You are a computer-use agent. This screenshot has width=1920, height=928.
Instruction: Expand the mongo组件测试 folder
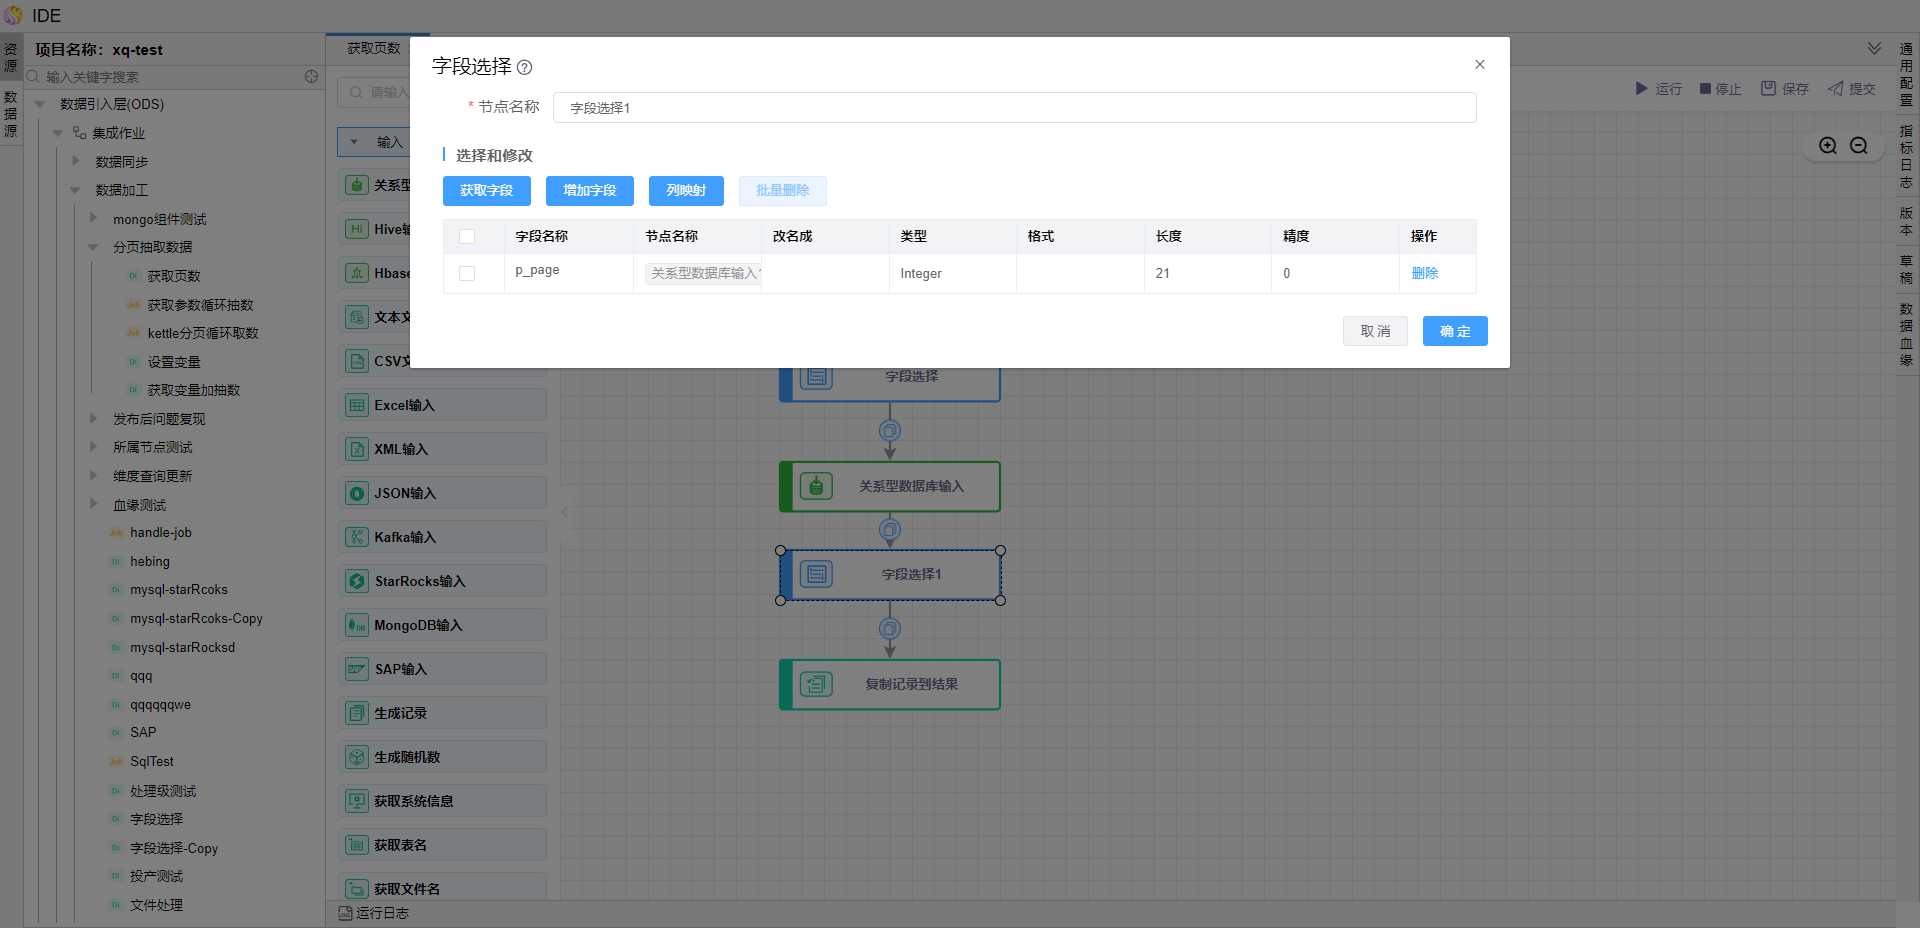pyautogui.click(x=93, y=218)
